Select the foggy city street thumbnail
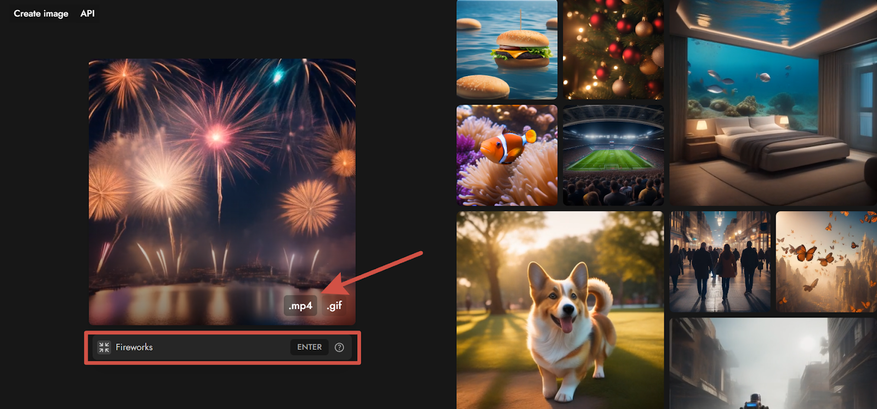Image resolution: width=877 pixels, height=409 pixels. point(773,364)
